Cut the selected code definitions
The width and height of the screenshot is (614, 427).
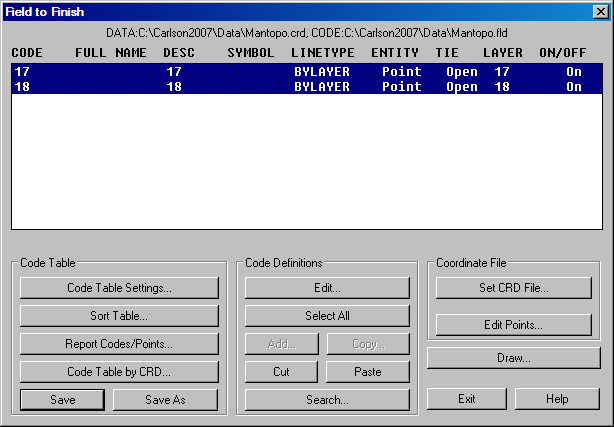281,372
